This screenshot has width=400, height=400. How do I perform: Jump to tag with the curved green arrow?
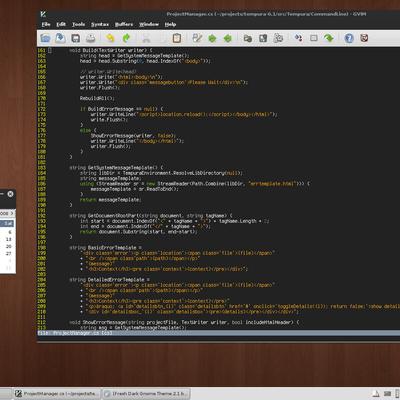tap(329, 38)
